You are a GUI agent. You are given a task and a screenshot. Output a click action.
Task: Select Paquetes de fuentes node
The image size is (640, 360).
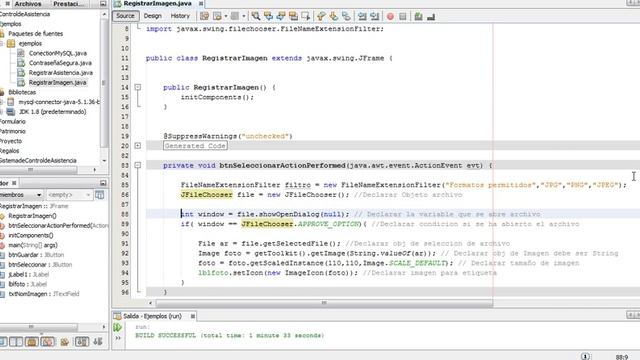(36, 33)
